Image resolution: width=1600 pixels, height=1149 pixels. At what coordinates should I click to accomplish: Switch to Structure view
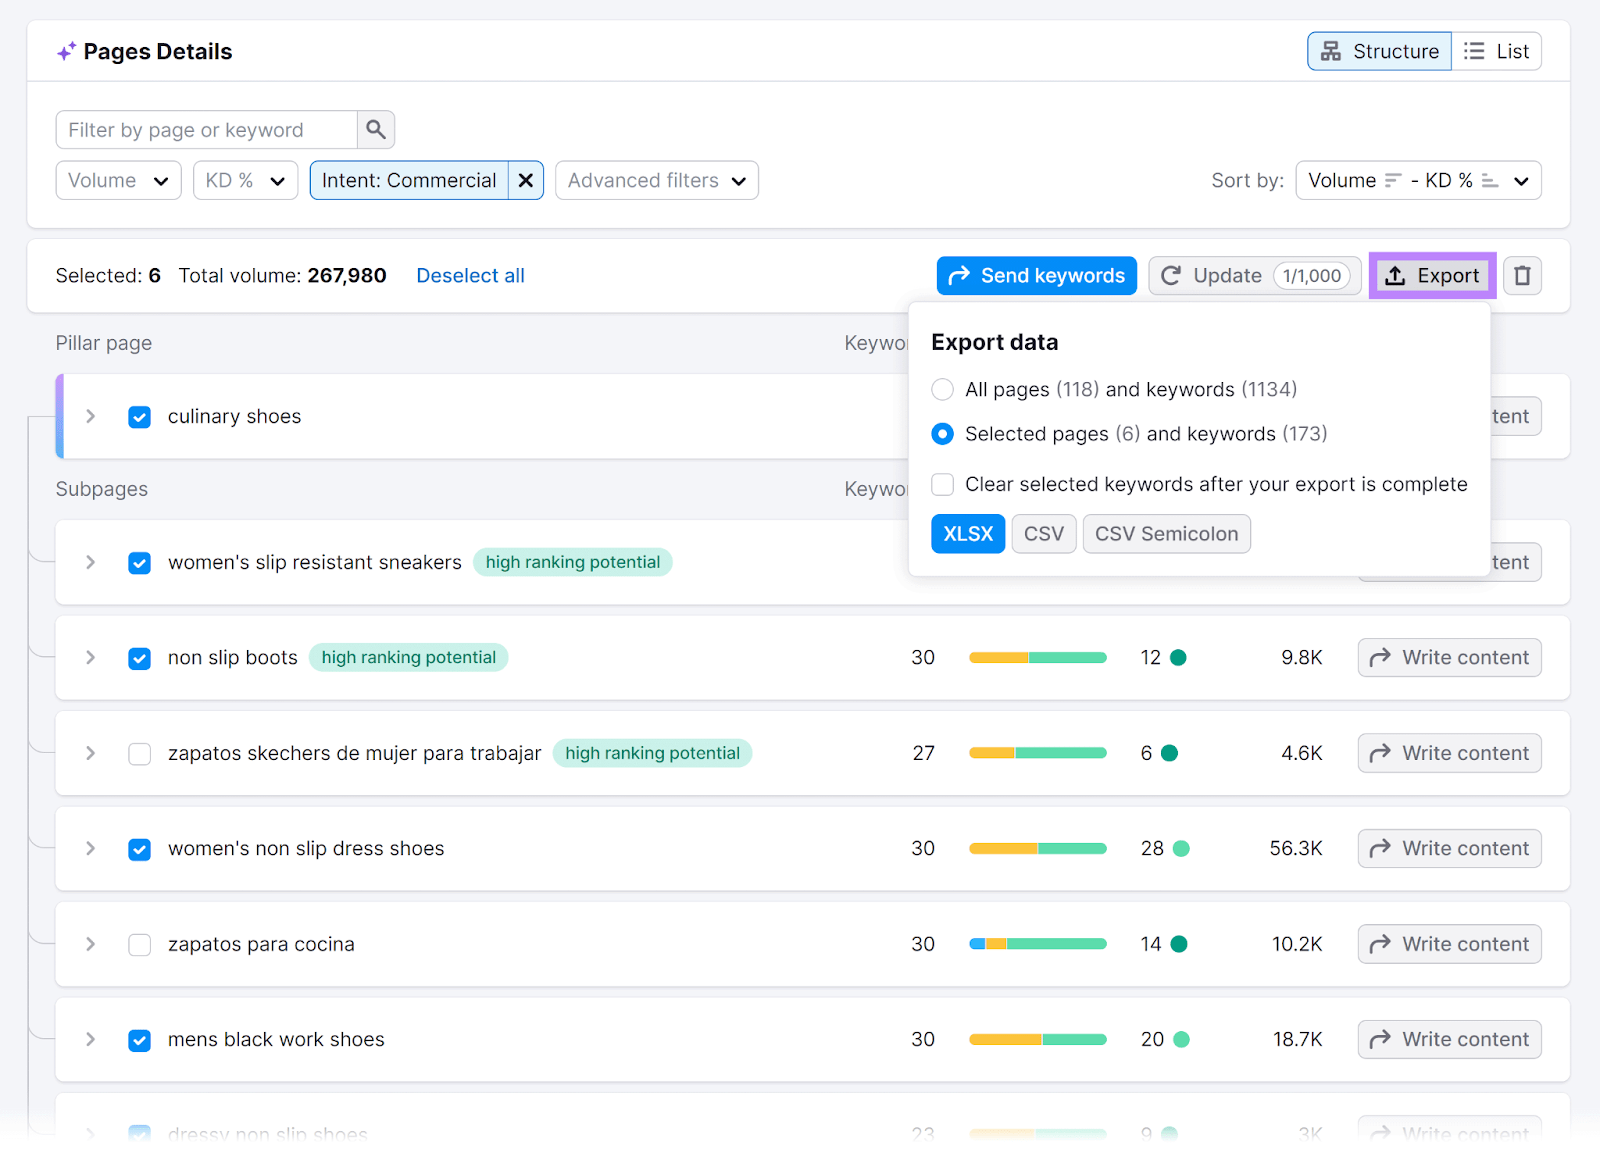point(1379,52)
